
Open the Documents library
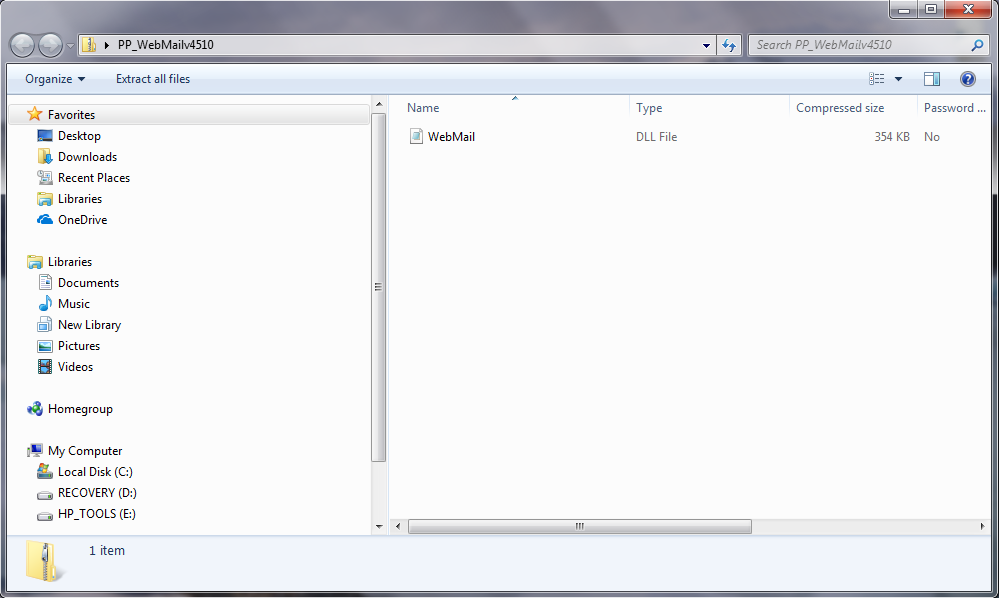[x=88, y=283]
